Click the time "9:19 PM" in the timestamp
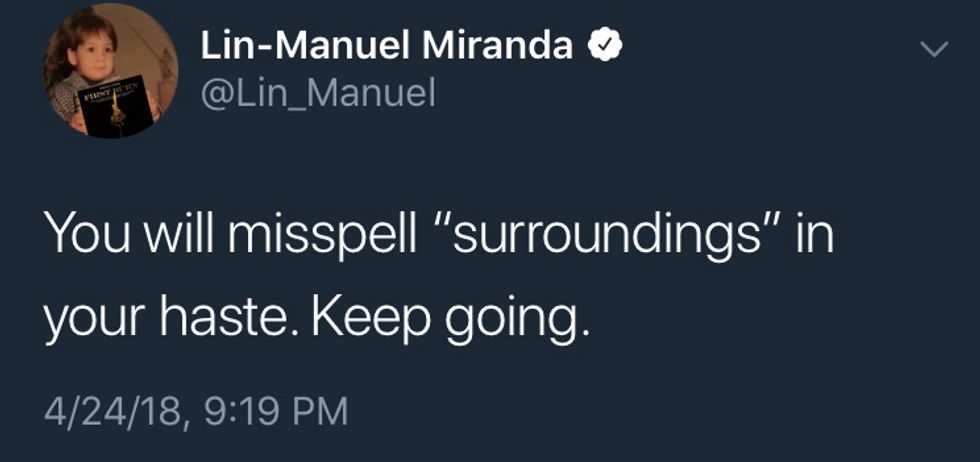 pyautogui.click(x=267, y=411)
